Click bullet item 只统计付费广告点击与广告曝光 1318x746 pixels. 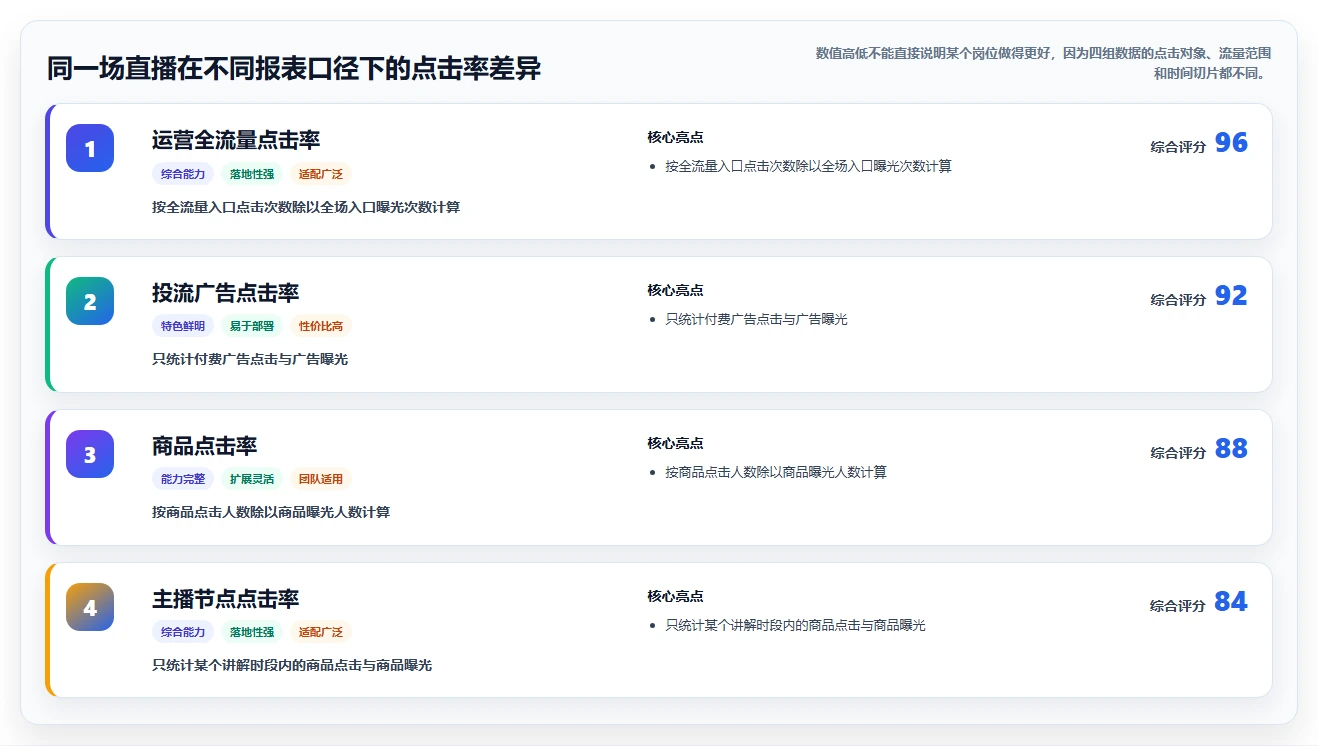coord(756,319)
